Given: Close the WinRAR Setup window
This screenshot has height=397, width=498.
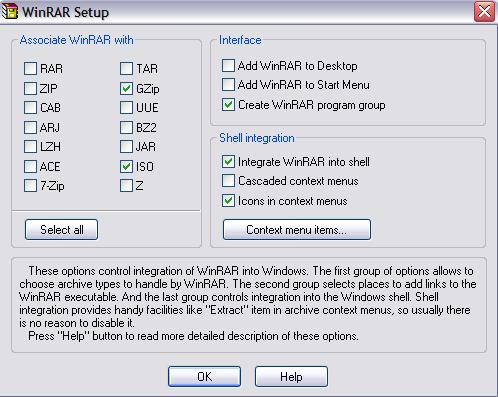Looking at the screenshot, I should [x=484, y=12].
